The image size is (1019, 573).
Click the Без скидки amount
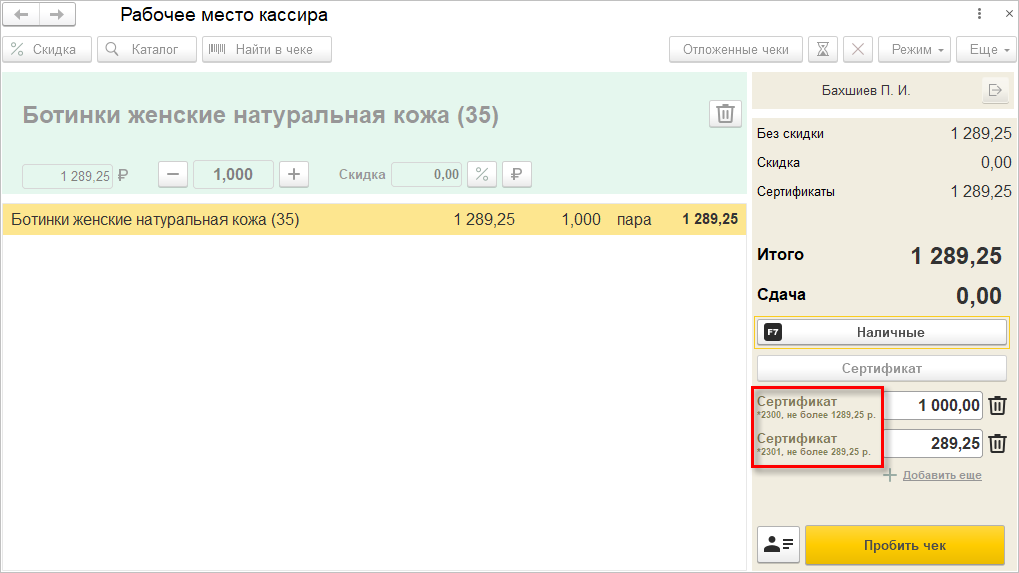point(981,134)
